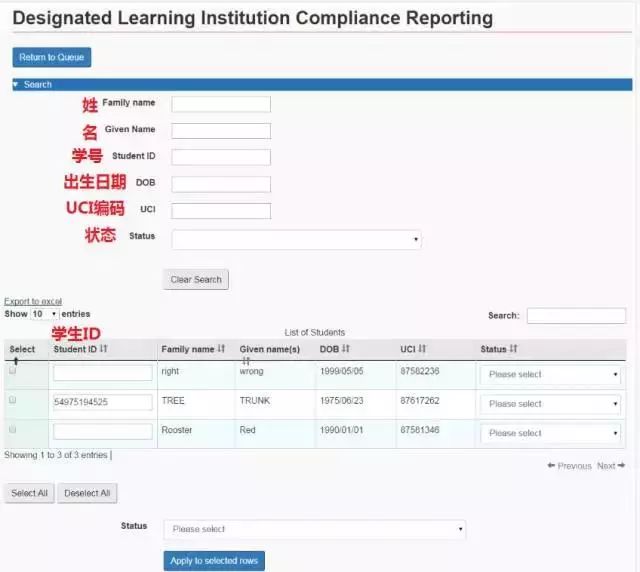Image resolution: width=640 pixels, height=572 pixels.
Task: Sort table by Given name(s) column icon
Action: [246, 359]
